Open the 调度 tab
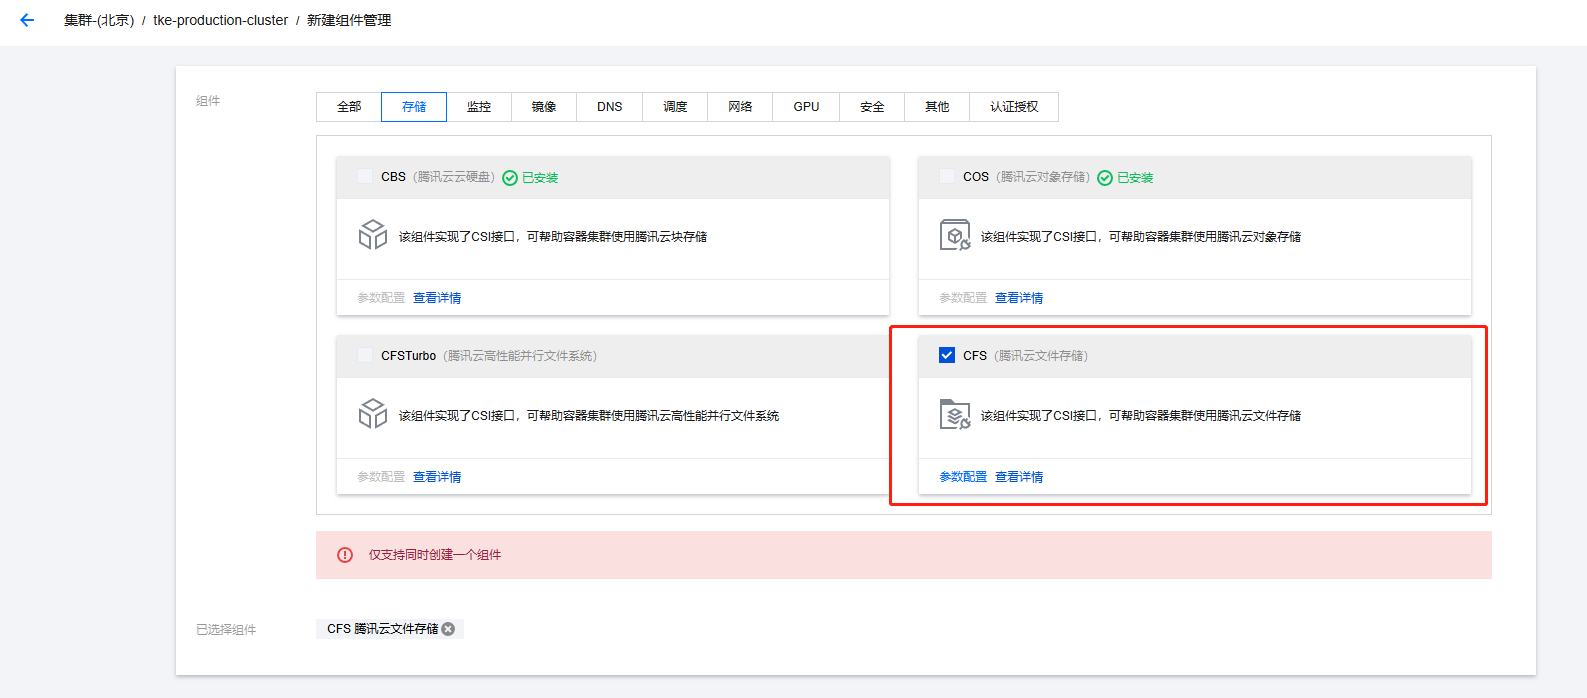The image size is (1587, 698). pyautogui.click(x=675, y=107)
